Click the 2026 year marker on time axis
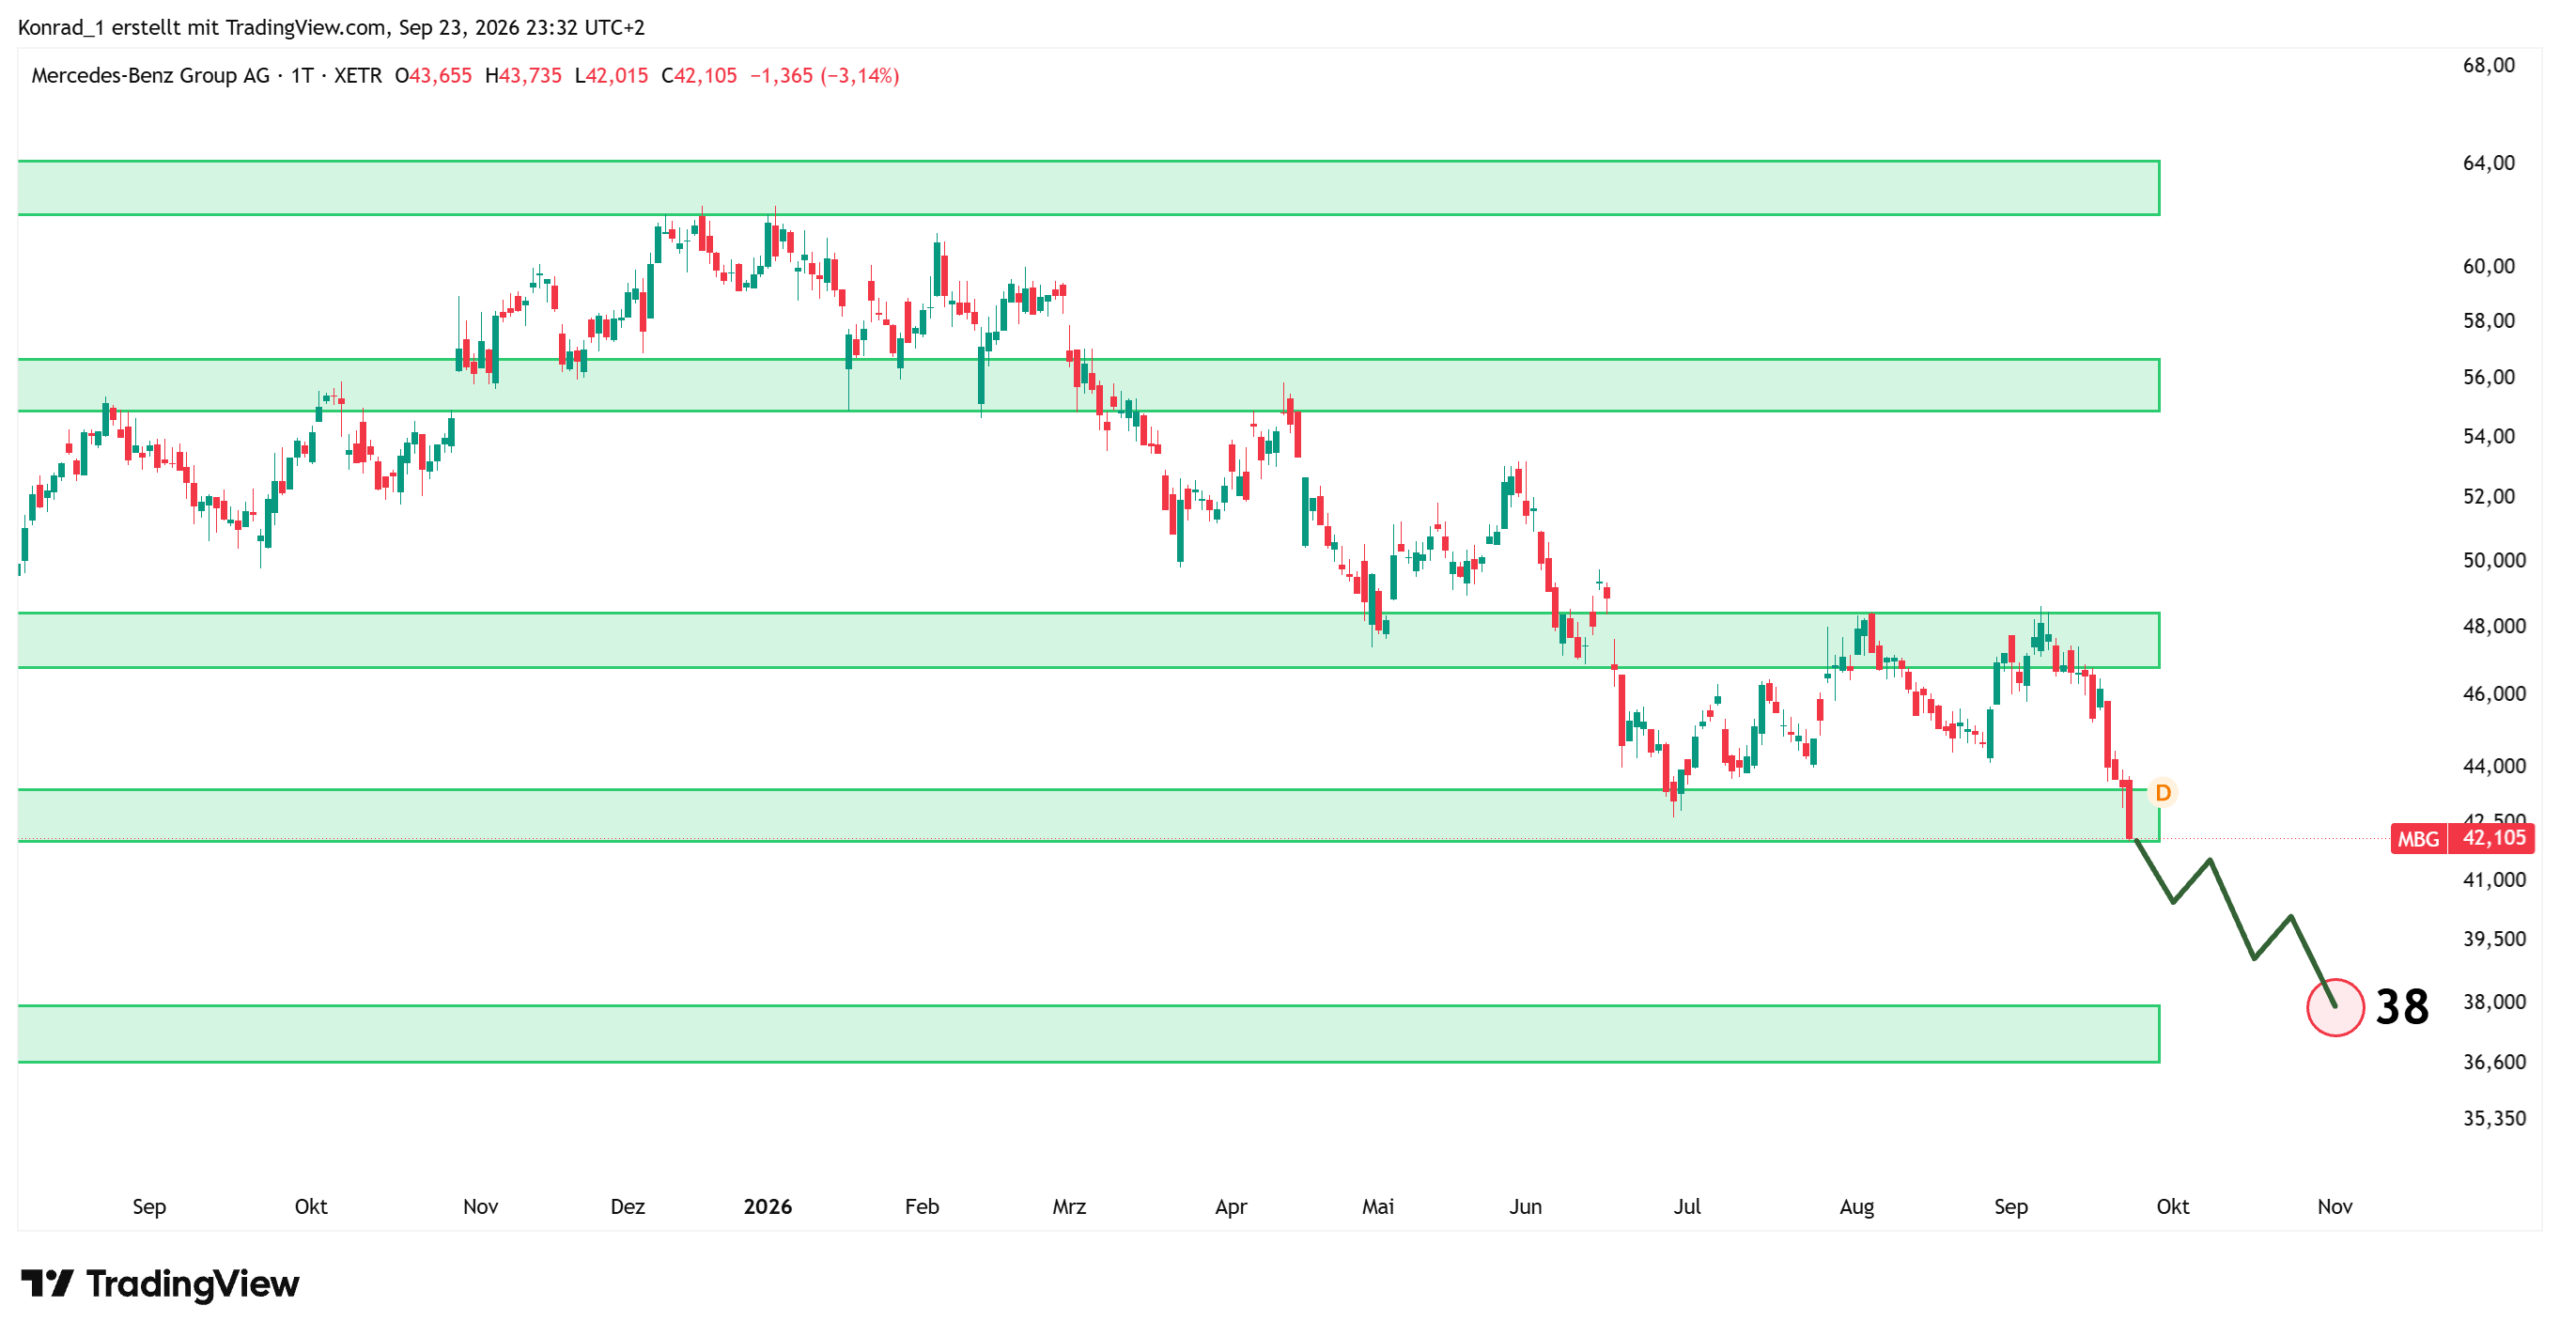The image size is (2560, 1337). point(767,1206)
